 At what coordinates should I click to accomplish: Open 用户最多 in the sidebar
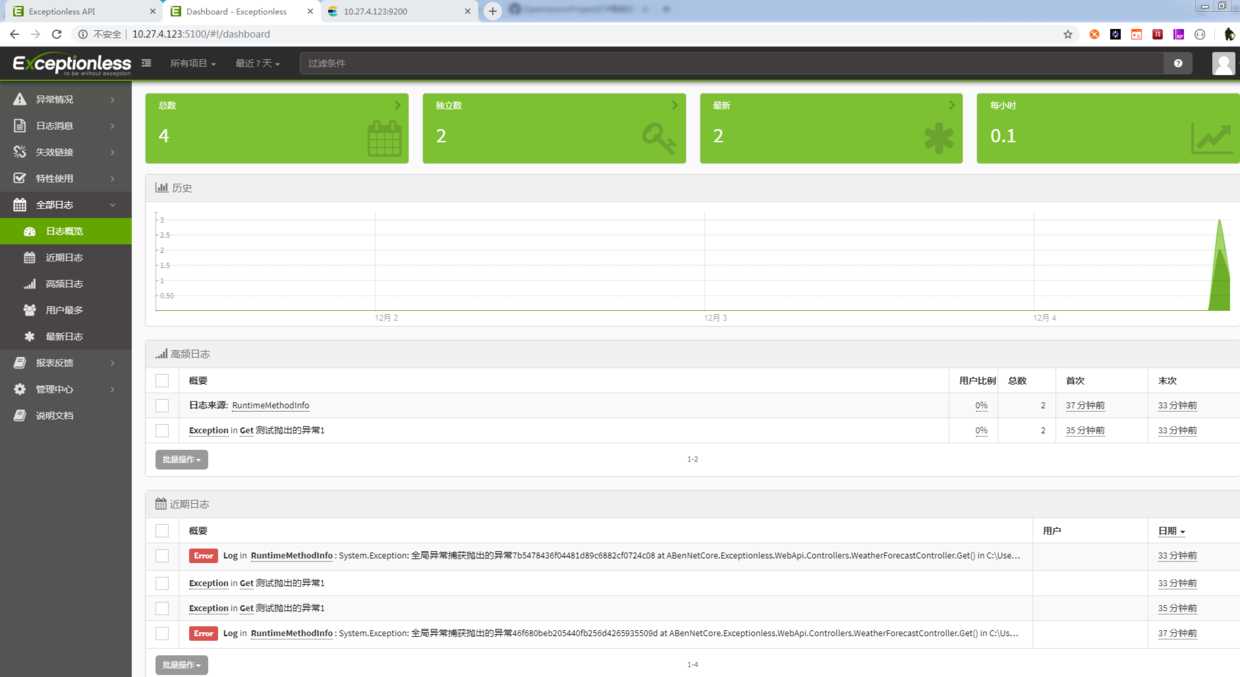[65, 310]
